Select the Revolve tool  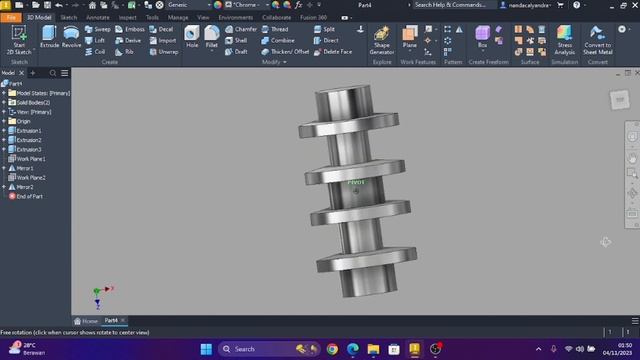[71, 37]
